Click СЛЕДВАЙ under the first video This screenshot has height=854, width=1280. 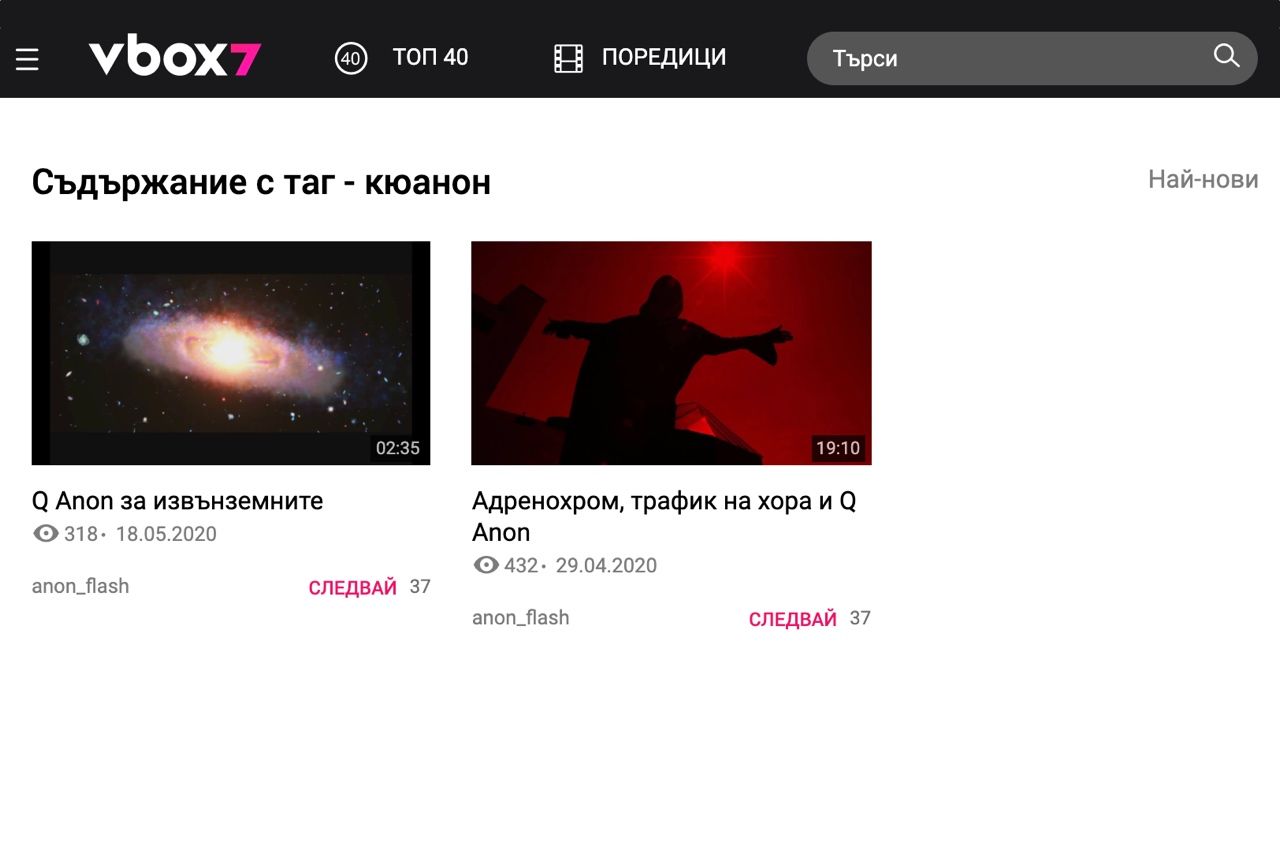[x=353, y=588]
